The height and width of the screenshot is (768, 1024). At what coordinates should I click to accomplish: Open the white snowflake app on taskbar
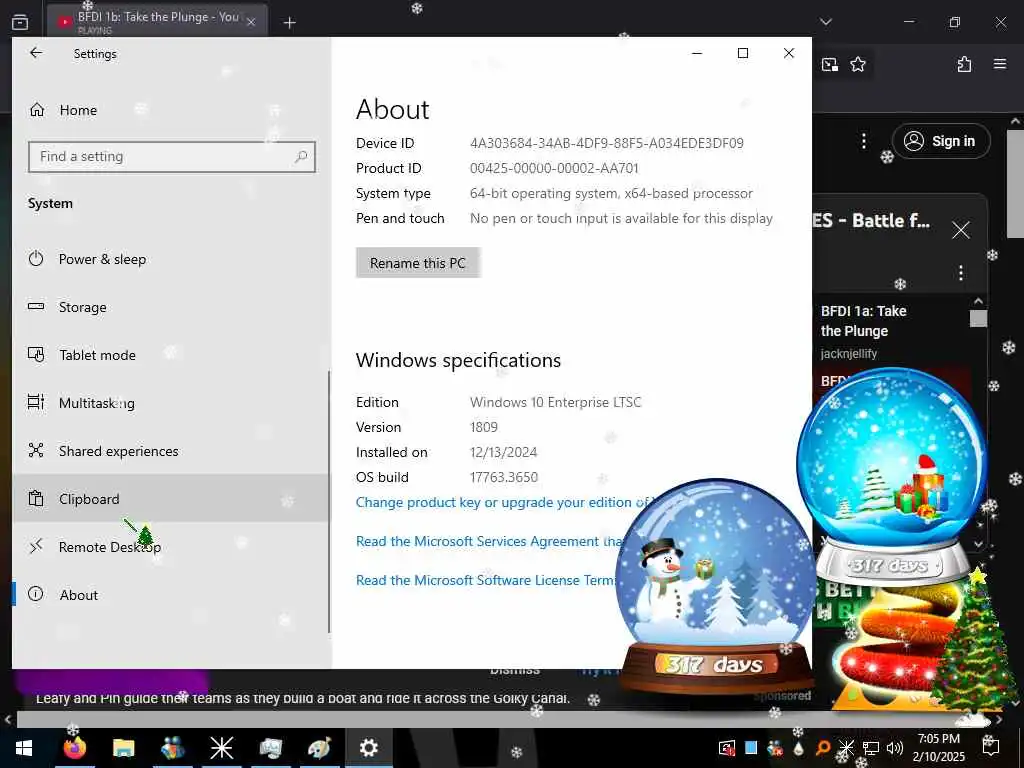click(221, 748)
